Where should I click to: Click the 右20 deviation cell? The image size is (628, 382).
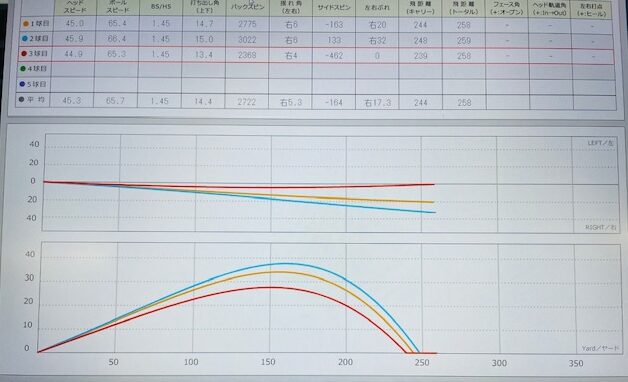(377, 25)
